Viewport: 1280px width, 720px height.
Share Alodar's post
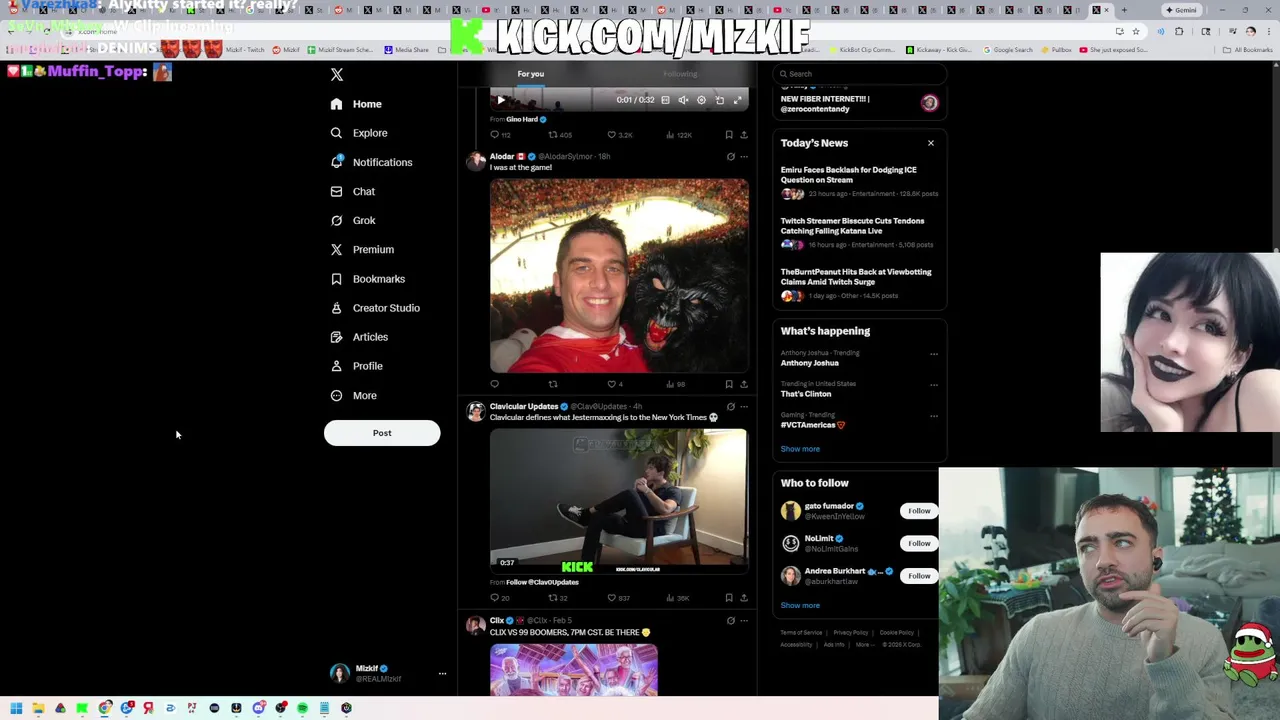(744, 384)
